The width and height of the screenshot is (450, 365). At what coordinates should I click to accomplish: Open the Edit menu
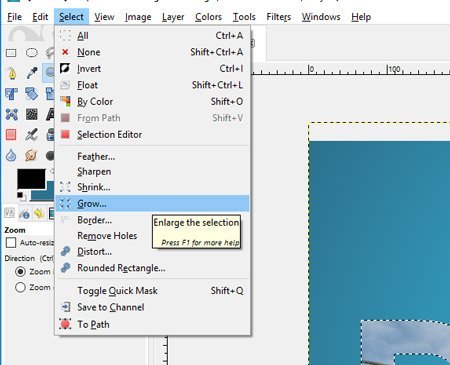(40, 17)
